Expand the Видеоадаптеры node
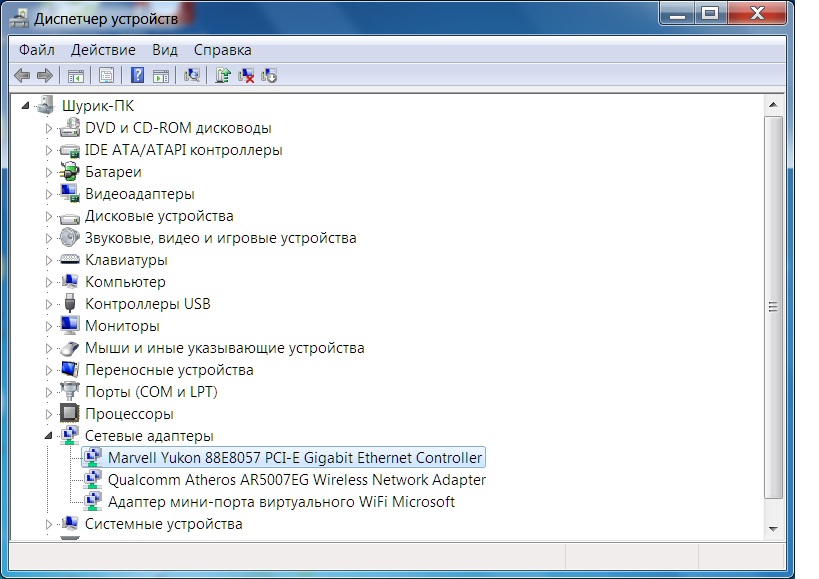 48,194
